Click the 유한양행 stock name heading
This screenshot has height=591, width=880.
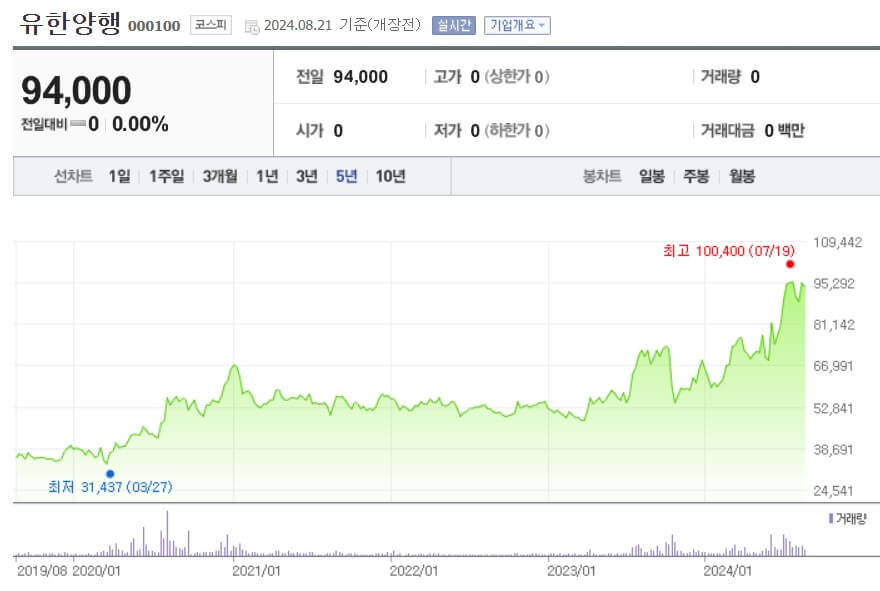coord(70,24)
